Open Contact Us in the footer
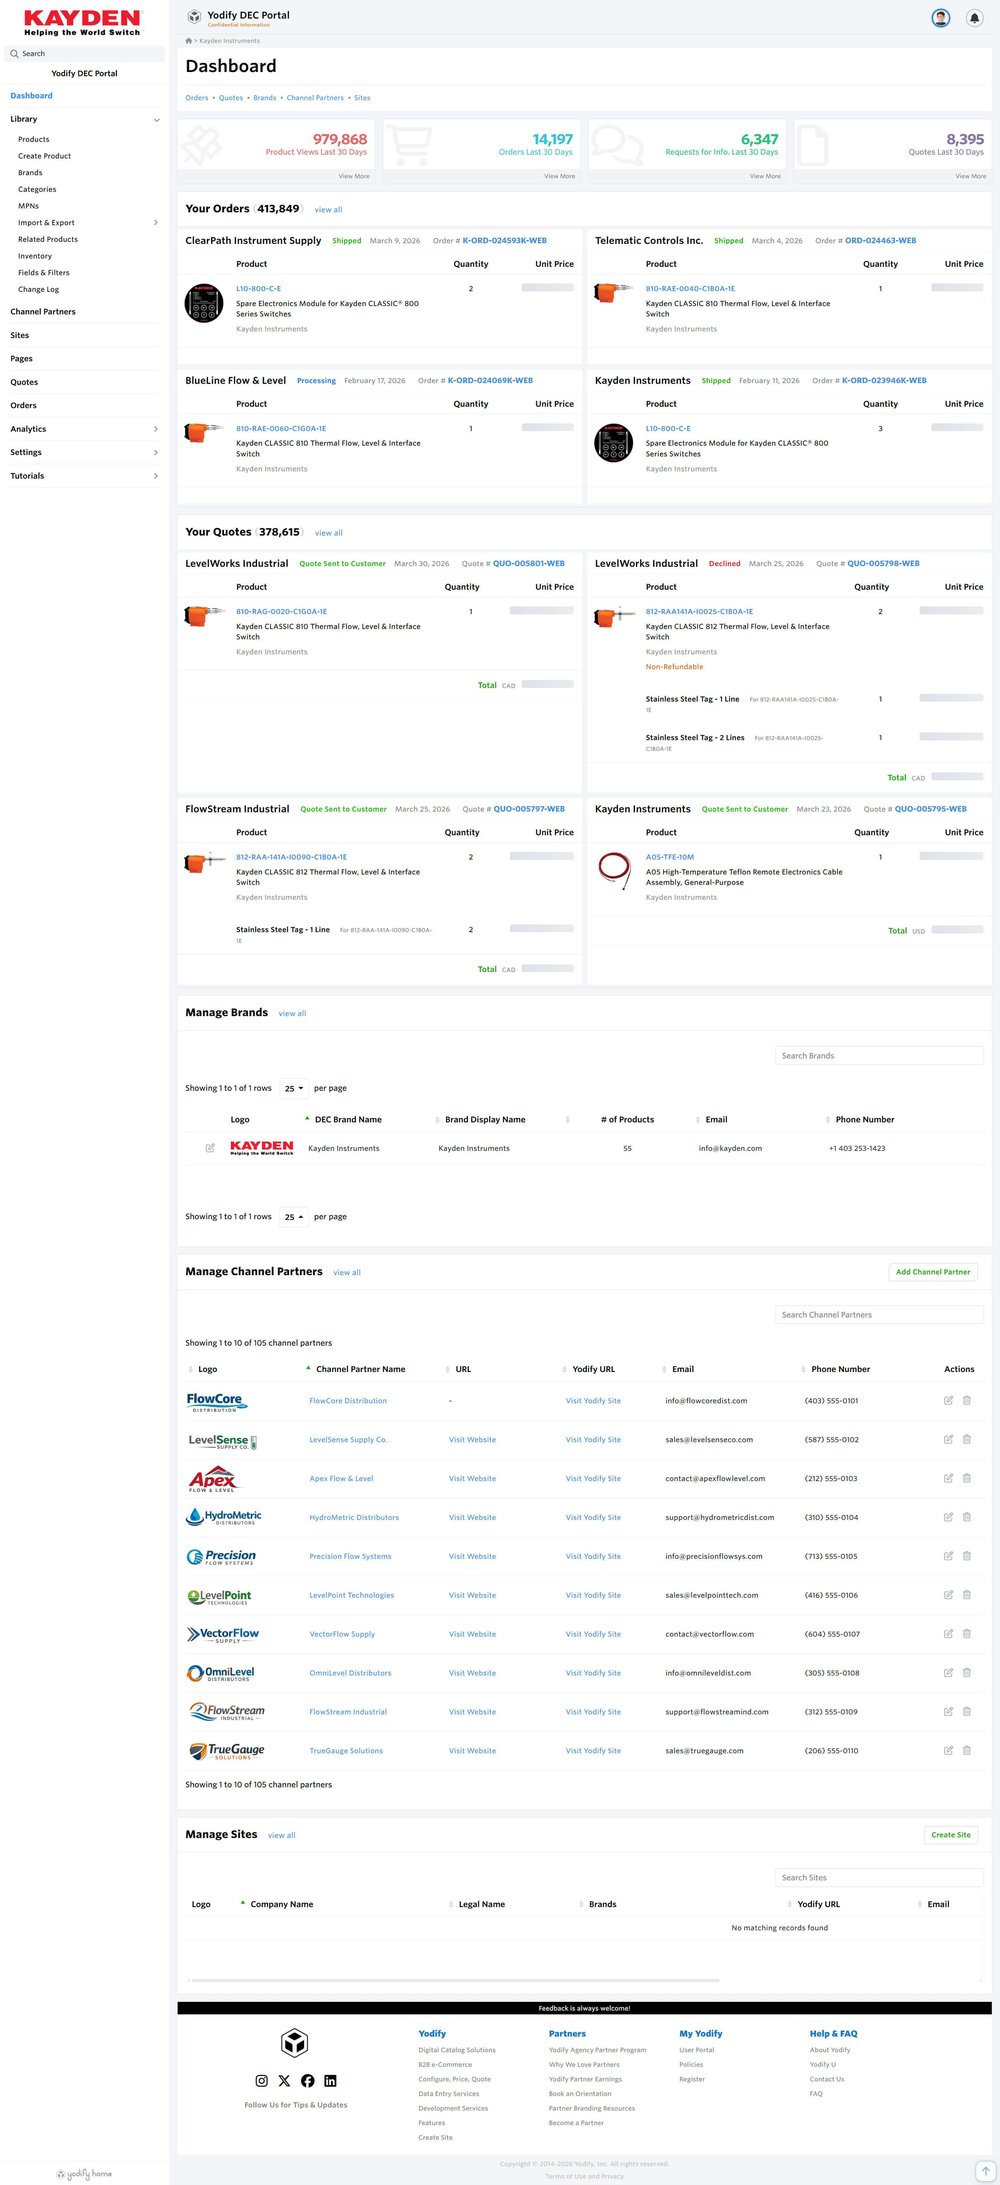1000x2185 pixels. point(827,2079)
